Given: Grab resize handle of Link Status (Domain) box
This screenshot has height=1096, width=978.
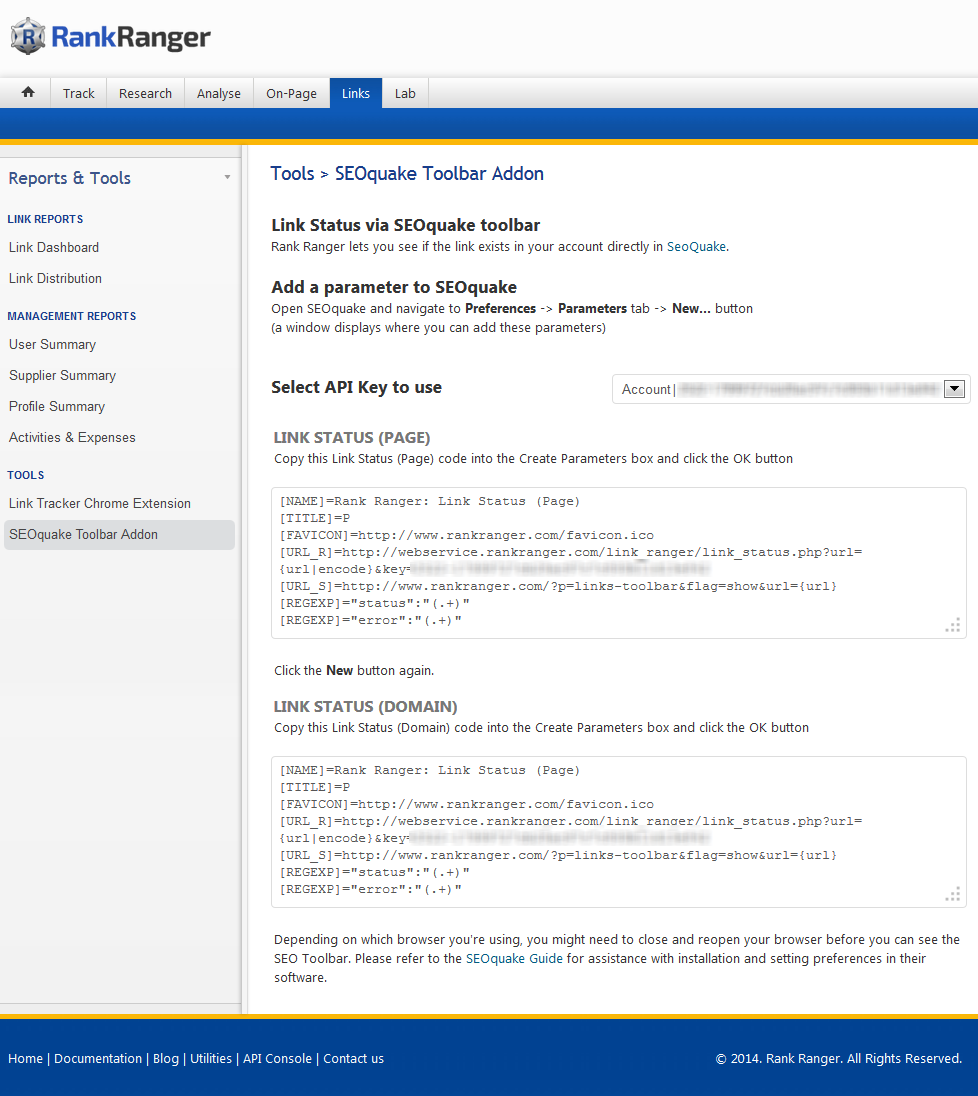Looking at the screenshot, I should (x=953, y=894).
